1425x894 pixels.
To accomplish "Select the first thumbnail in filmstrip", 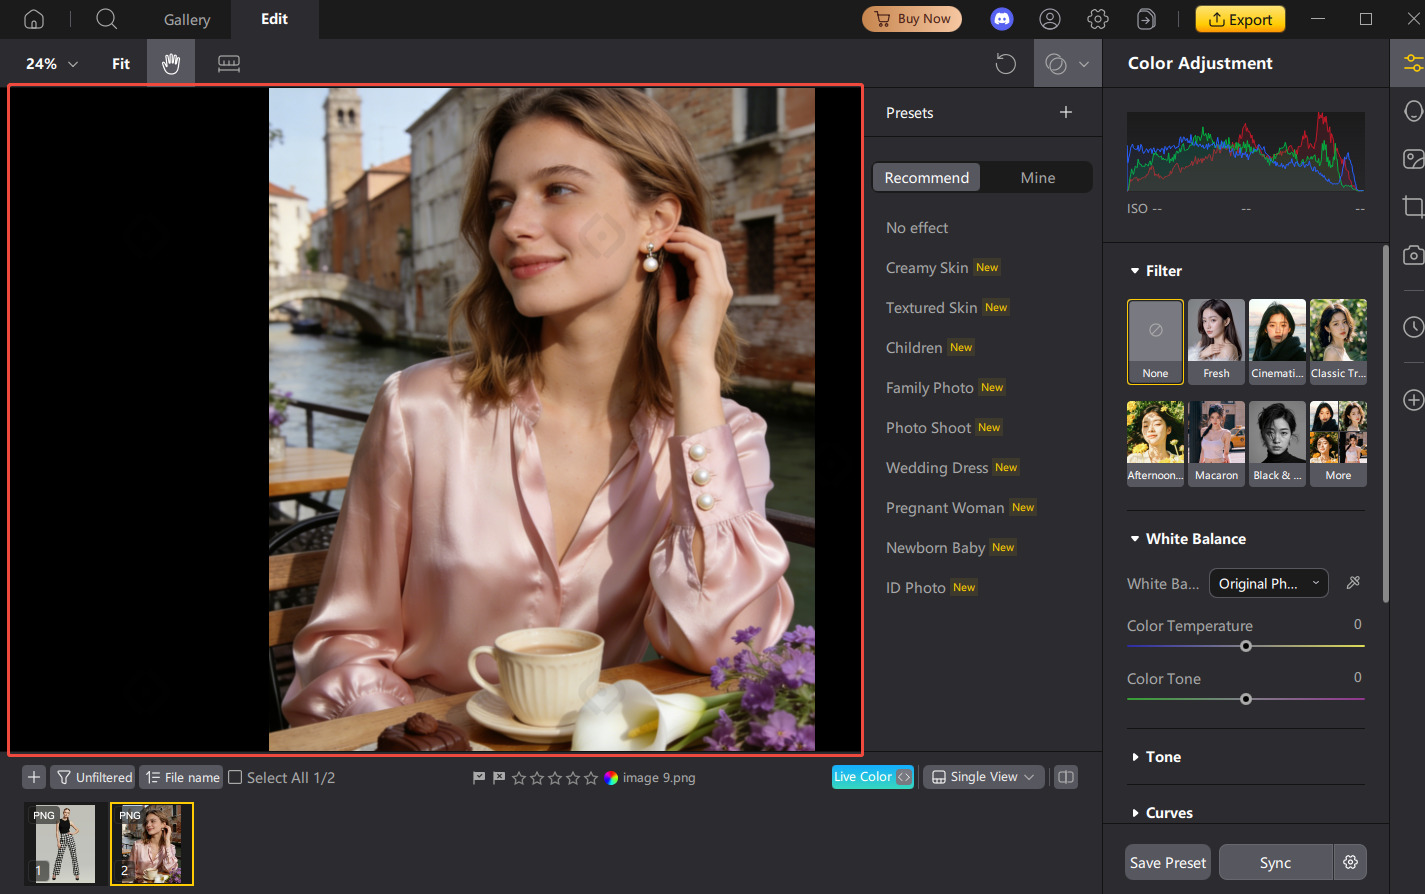I will (x=64, y=843).
